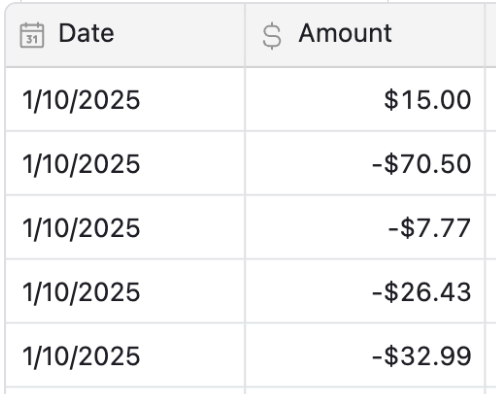Select the date cell in the -$70.50 row
This screenshot has height=394, width=496.
[125, 163]
